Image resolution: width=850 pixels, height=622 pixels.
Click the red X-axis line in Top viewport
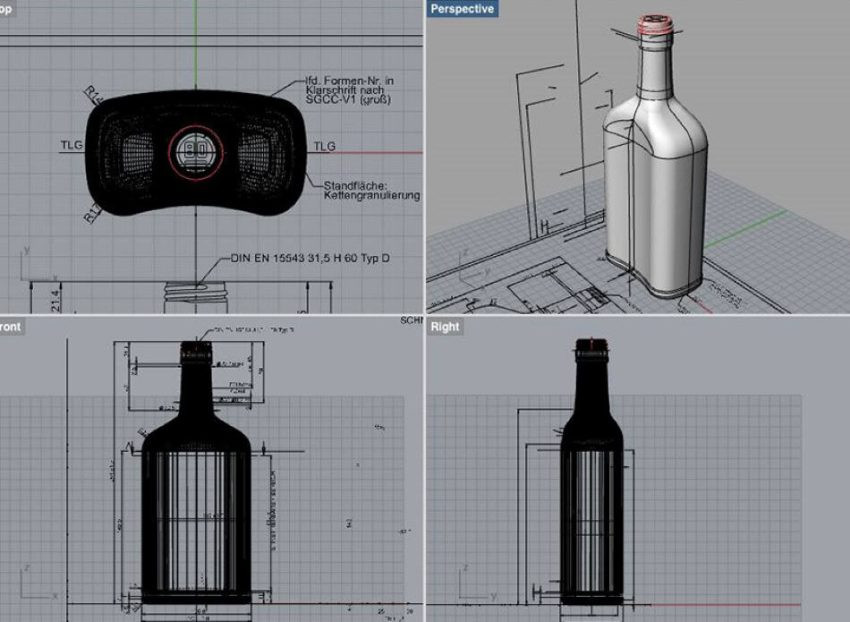[380, 153]
